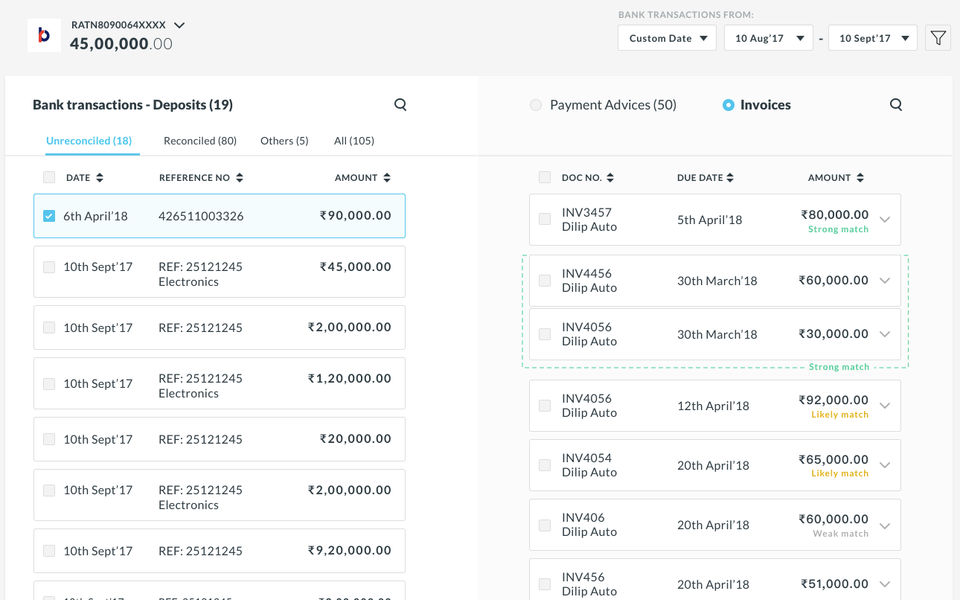Open the filter funnel icon

pyautogui.click(x=937, y=38)
